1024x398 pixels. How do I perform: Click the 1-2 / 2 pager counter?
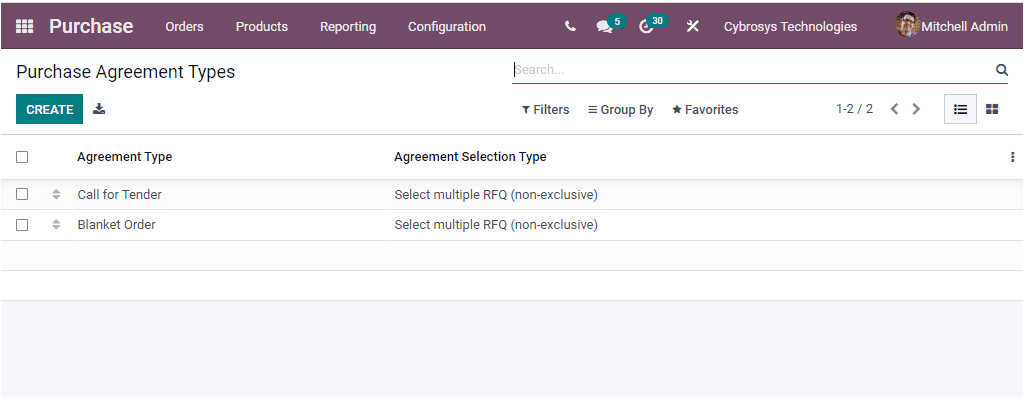tap(854, 109)
